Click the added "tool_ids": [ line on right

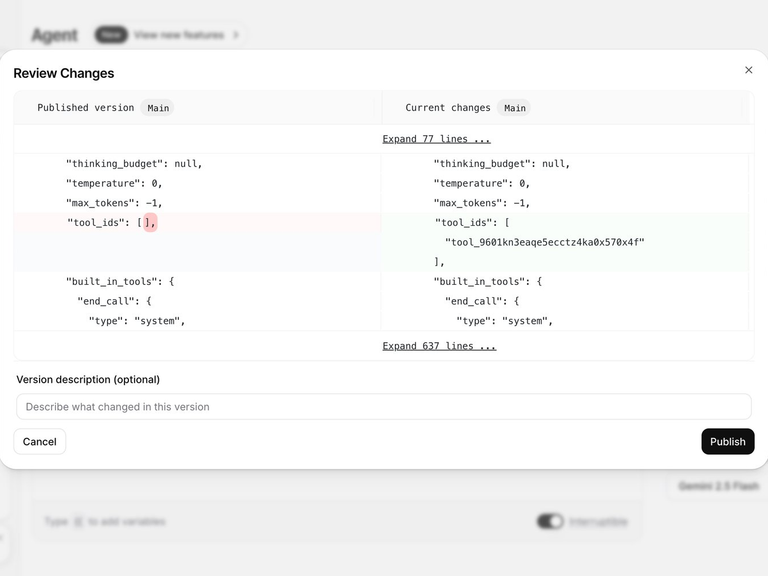tap(472, 222)
